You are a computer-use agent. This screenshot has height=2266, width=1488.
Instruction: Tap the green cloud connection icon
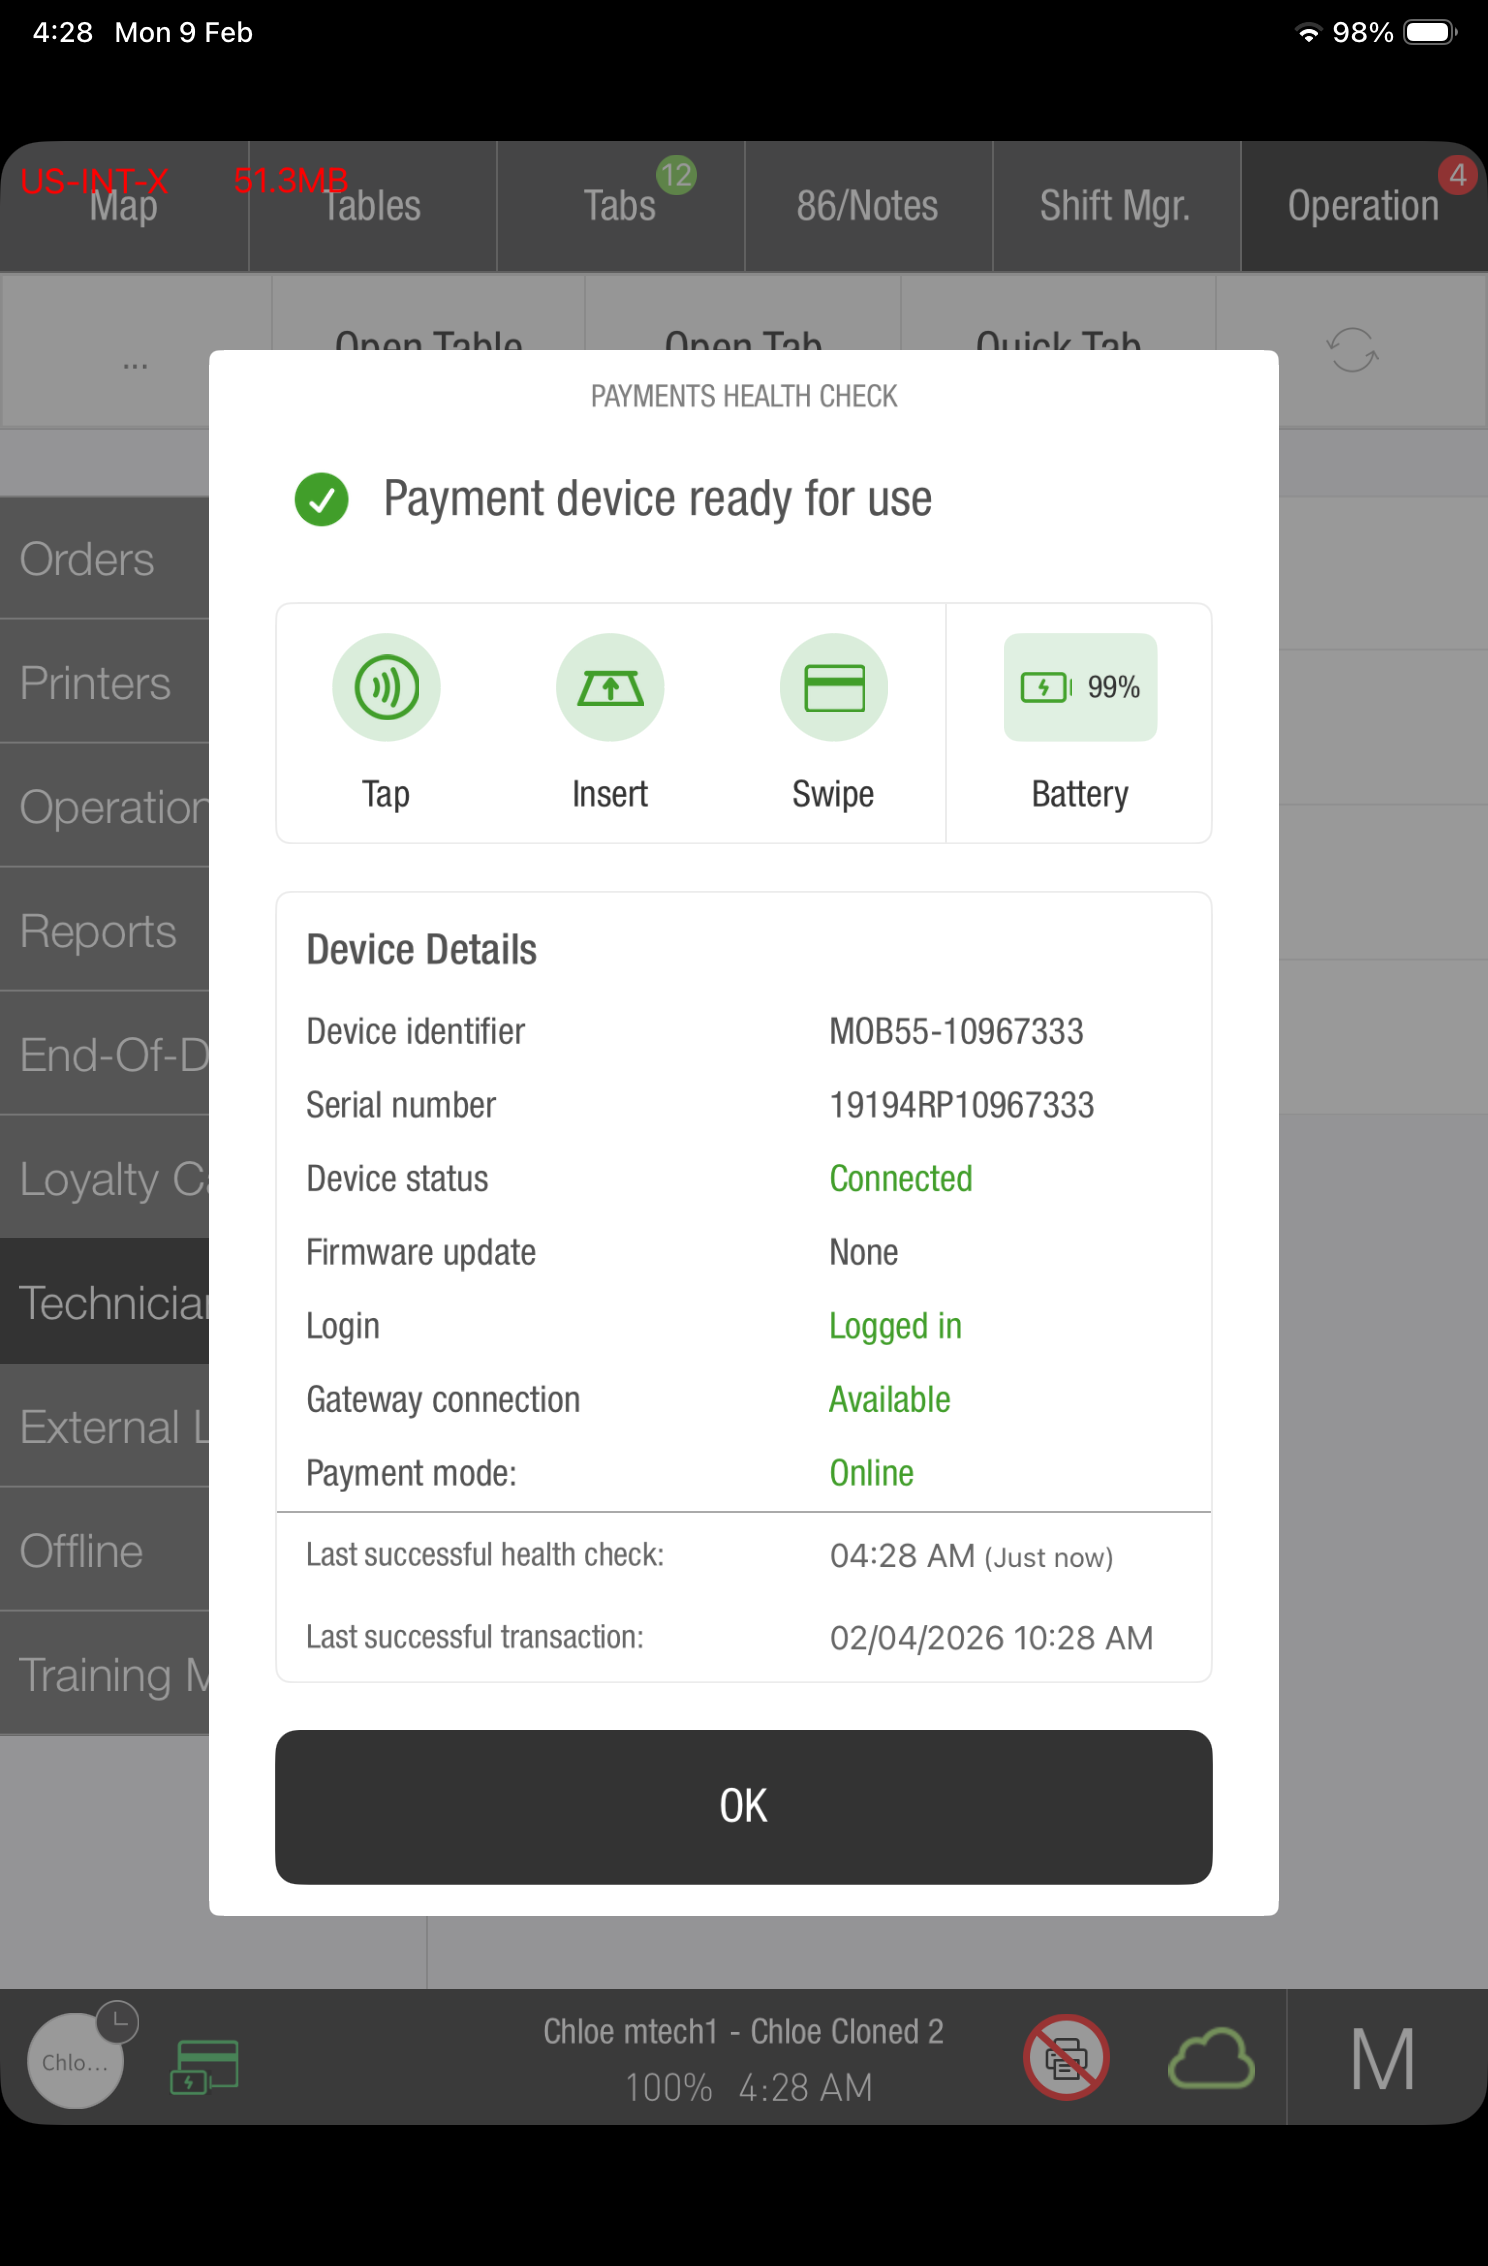point(1211,2058)
